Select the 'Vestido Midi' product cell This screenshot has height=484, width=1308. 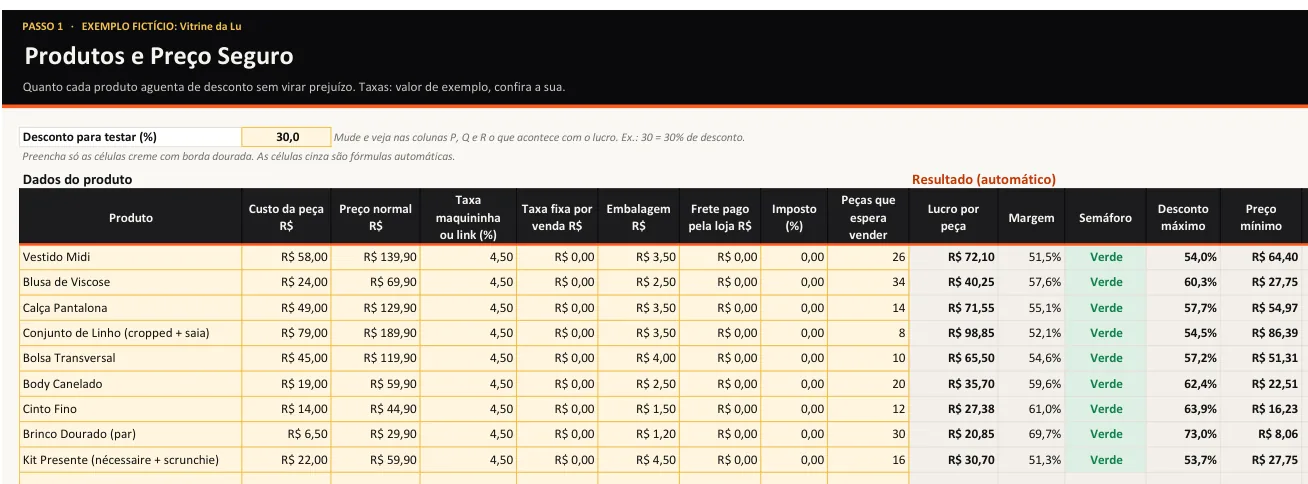tap(131, 257)
